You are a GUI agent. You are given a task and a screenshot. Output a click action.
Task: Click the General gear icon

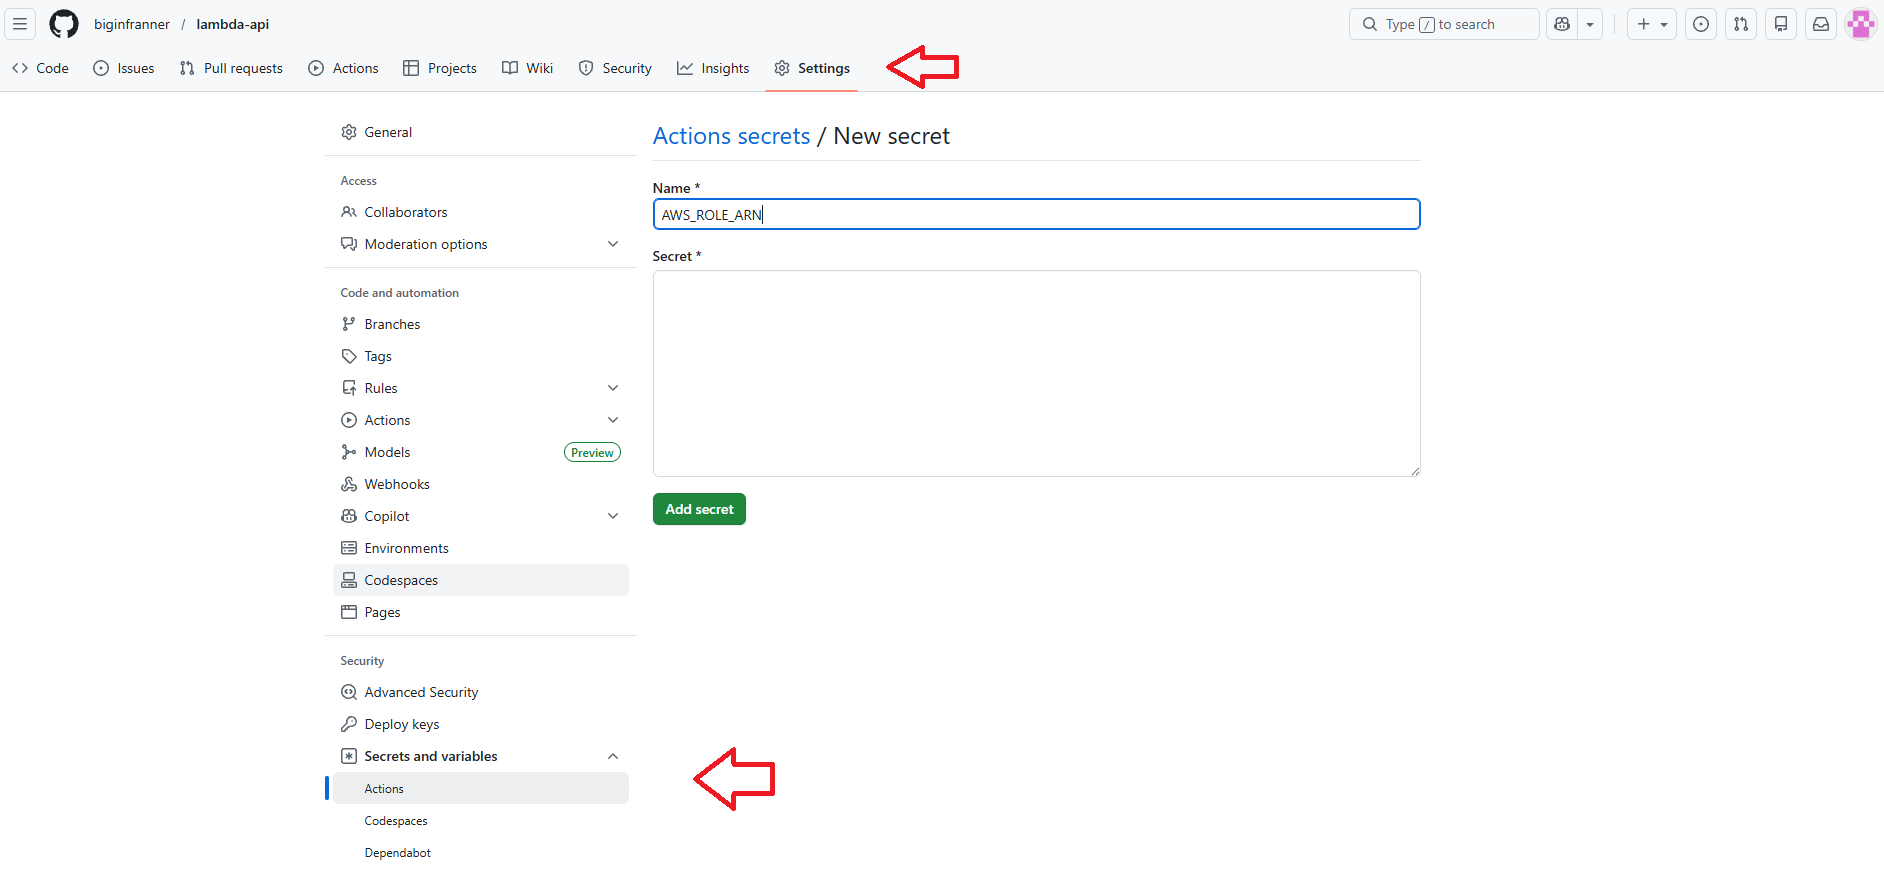(349, 132)
